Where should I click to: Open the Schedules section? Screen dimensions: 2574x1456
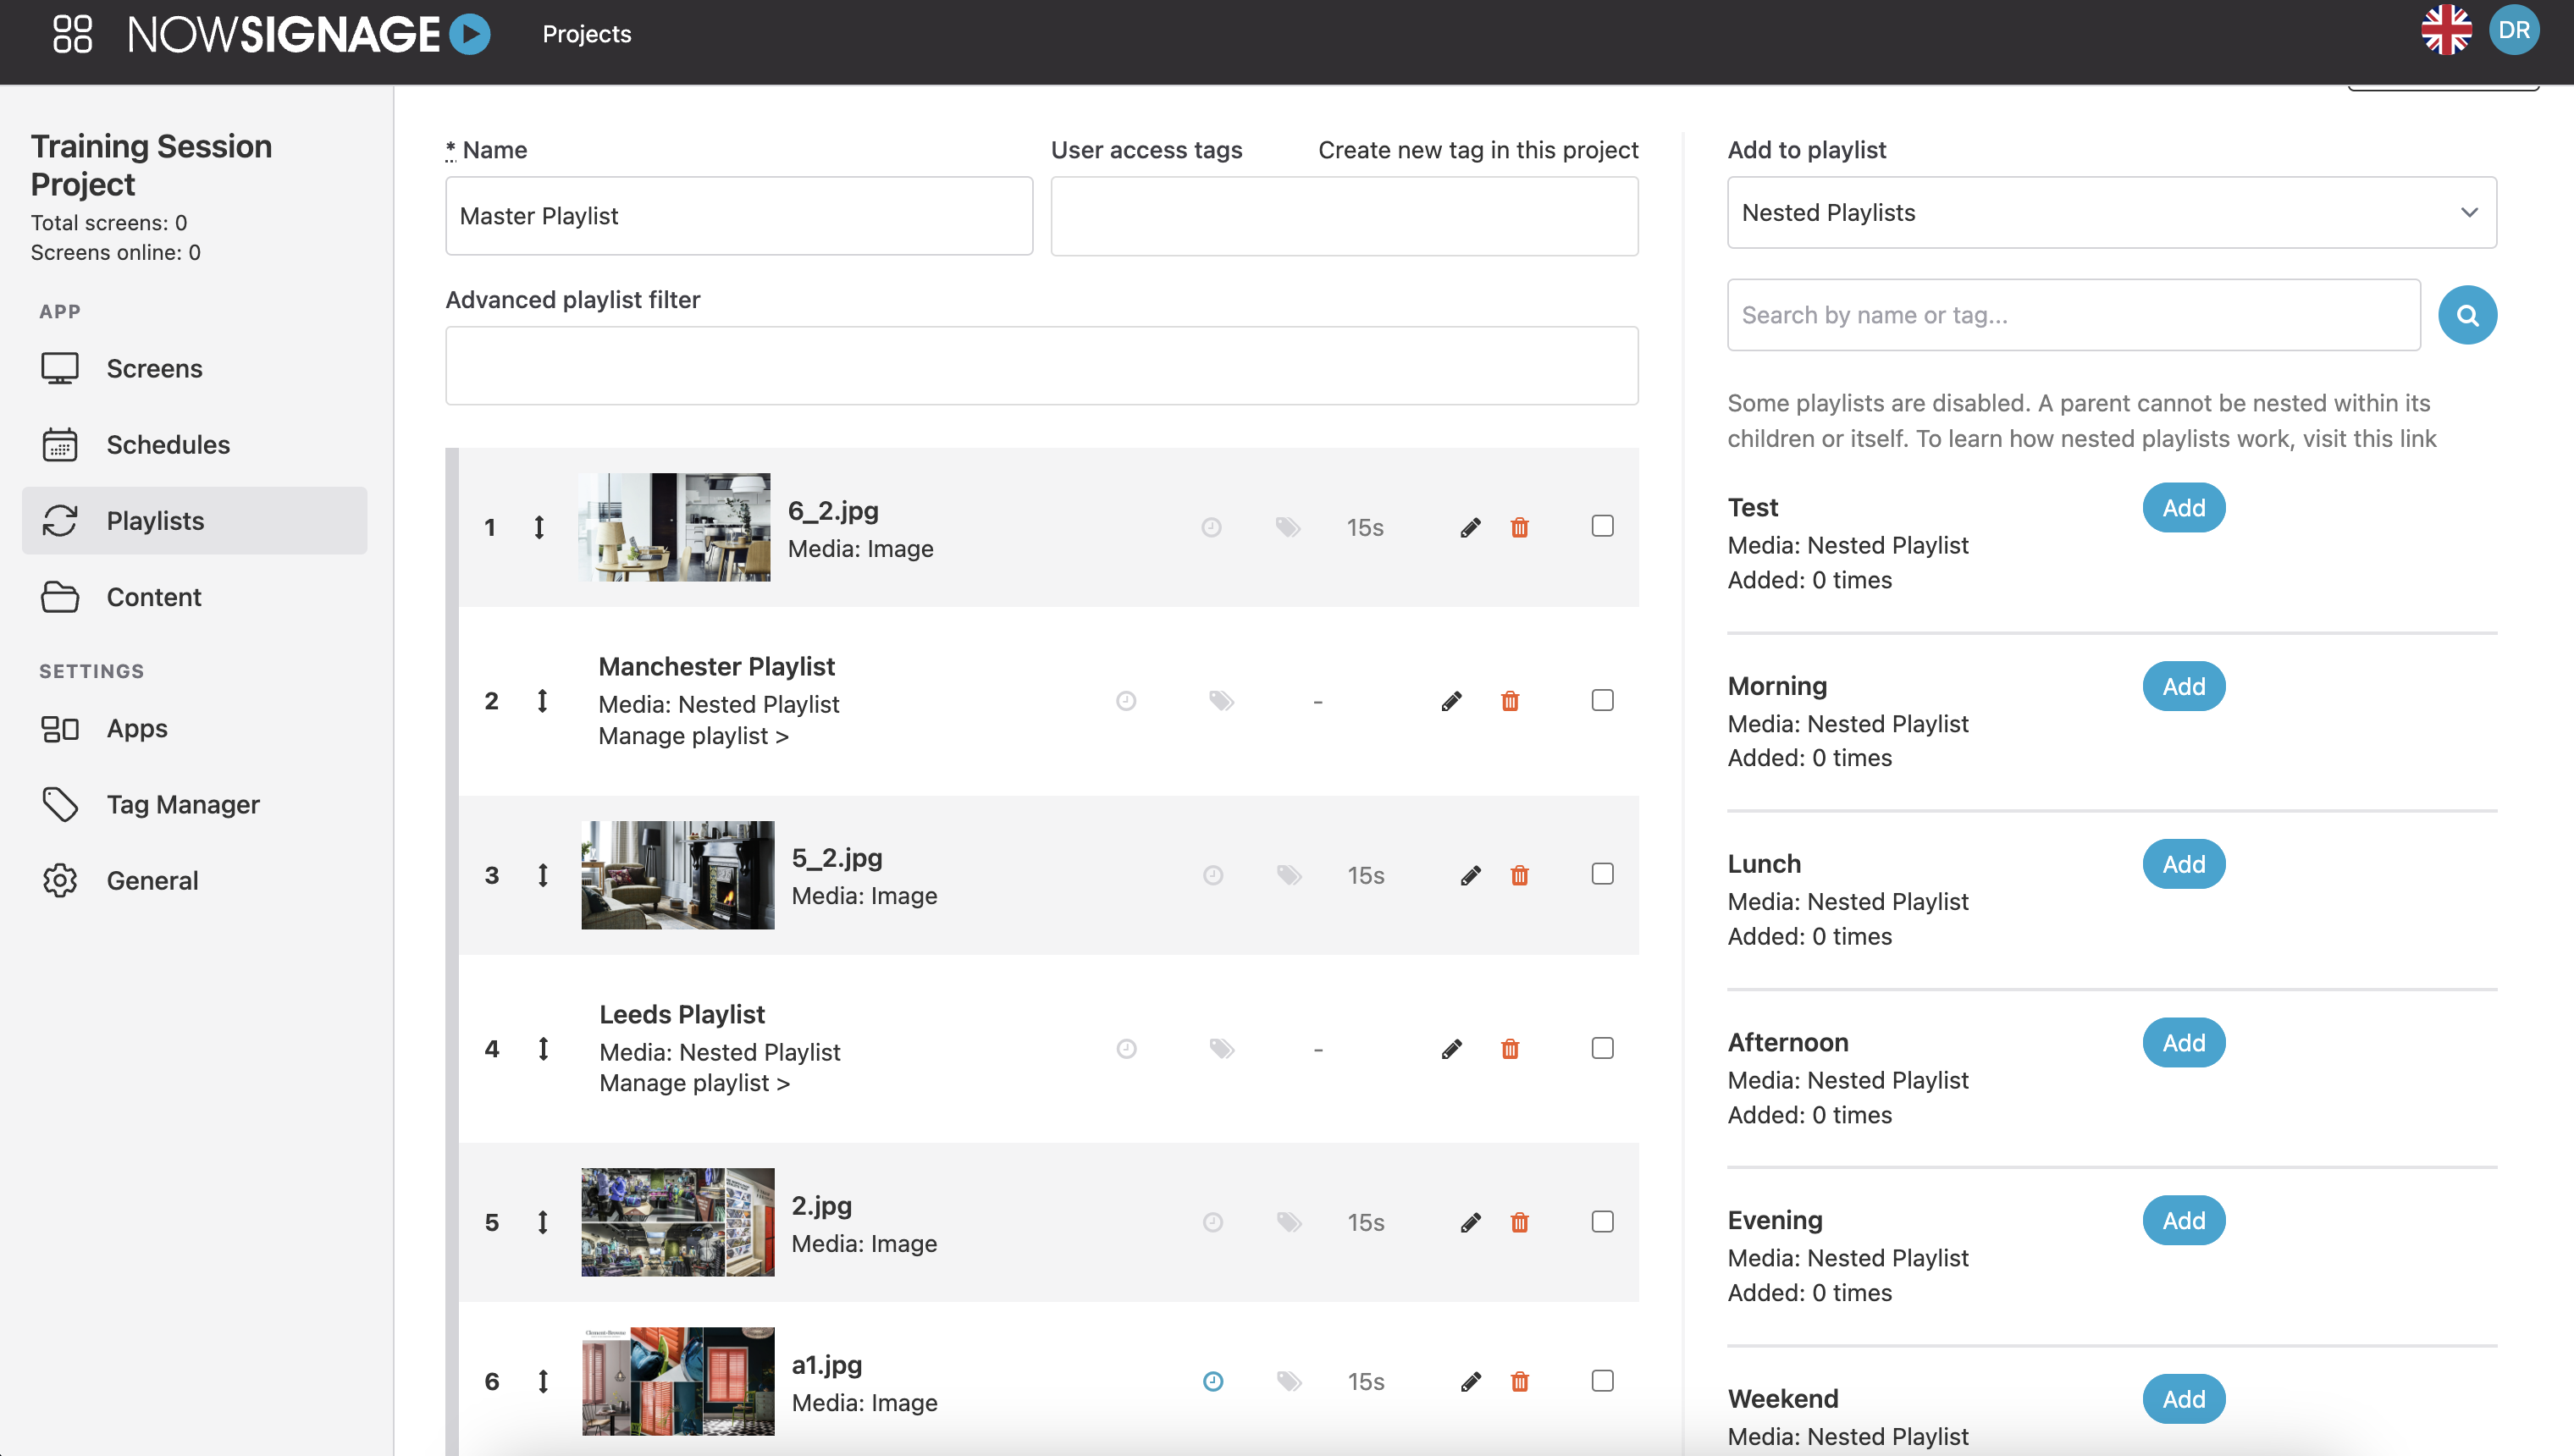pyautogui.click(x=168, y=444)
